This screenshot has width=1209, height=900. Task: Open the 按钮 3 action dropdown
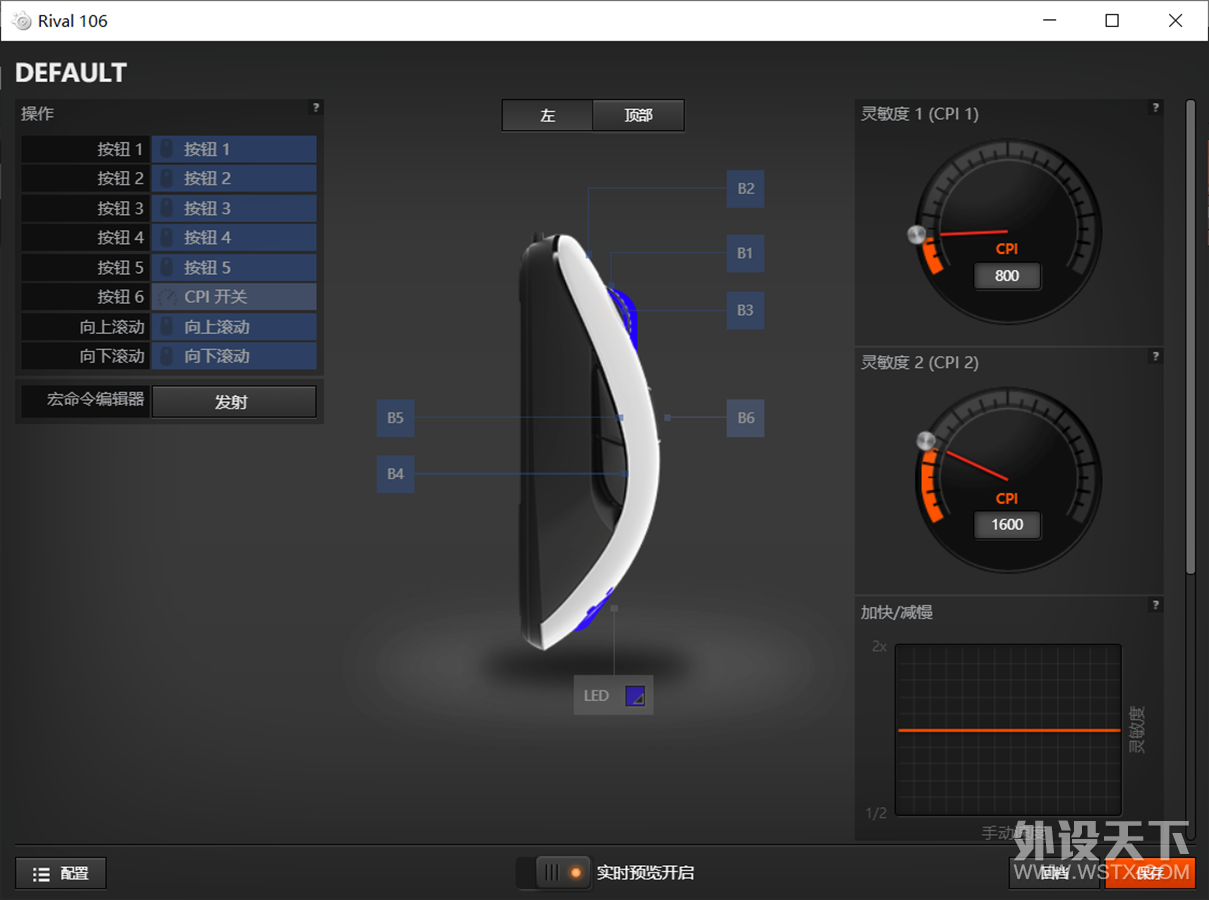[x=234, y=208]
